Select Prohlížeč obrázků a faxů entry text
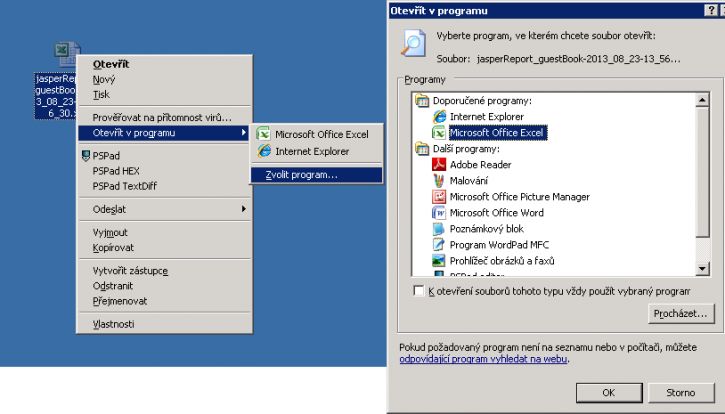 [x=502, y=261]
